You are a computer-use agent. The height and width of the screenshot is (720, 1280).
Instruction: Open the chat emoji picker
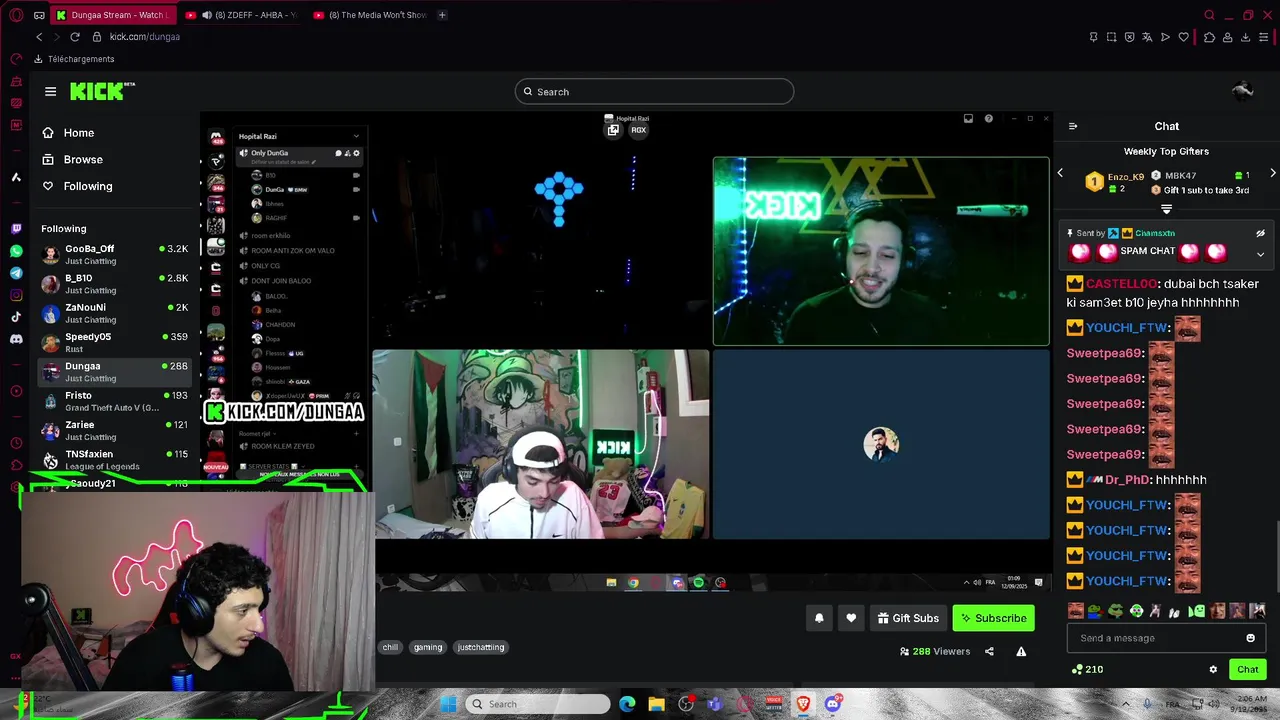1250,638
